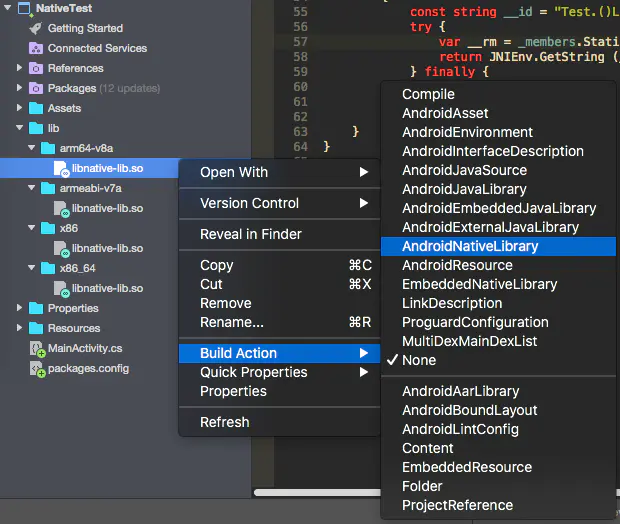Expand the Assets folder
The image size is (620, 524).
point(19,108)
